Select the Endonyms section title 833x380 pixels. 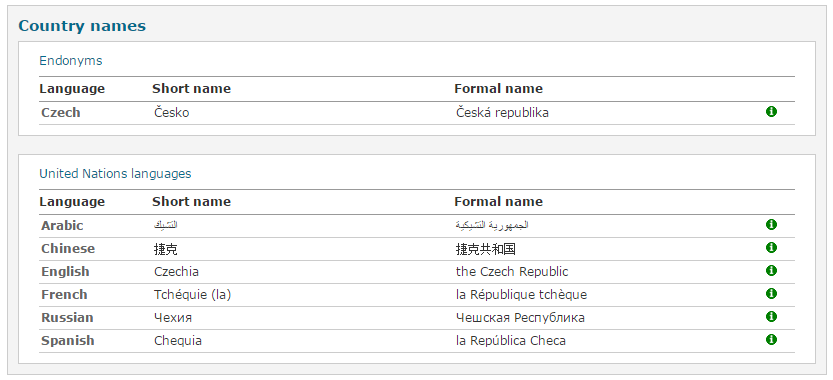point(71,61)
